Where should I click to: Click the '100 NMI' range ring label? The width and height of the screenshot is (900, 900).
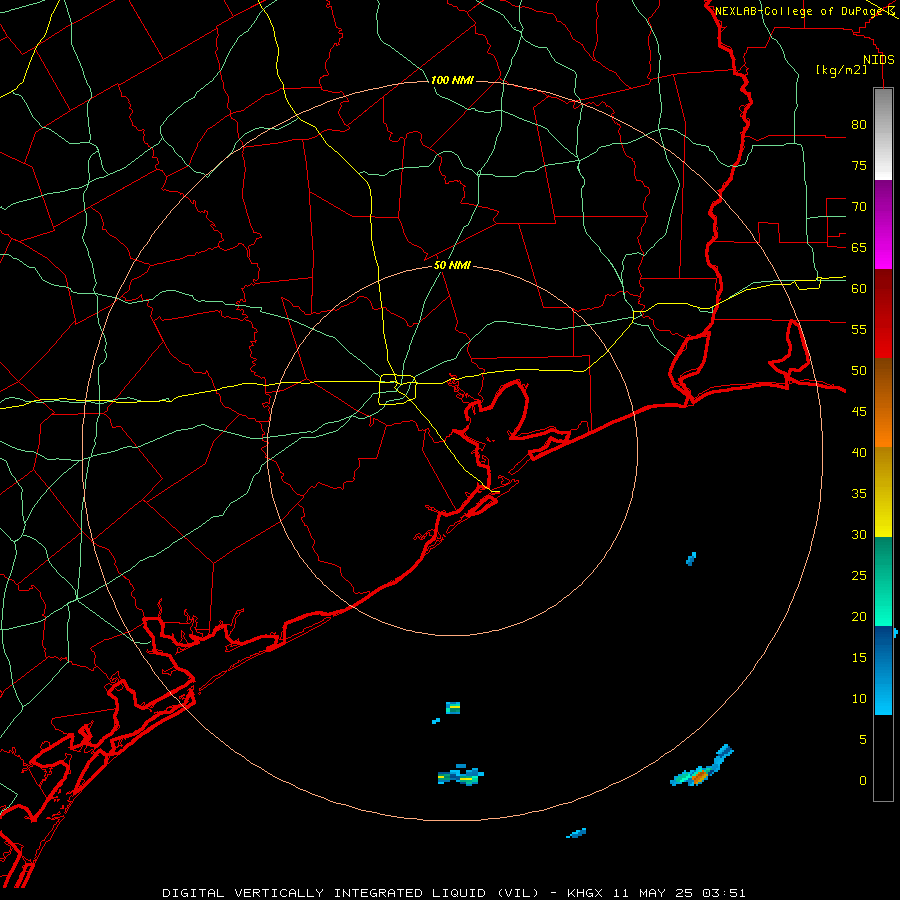point(452,80)
